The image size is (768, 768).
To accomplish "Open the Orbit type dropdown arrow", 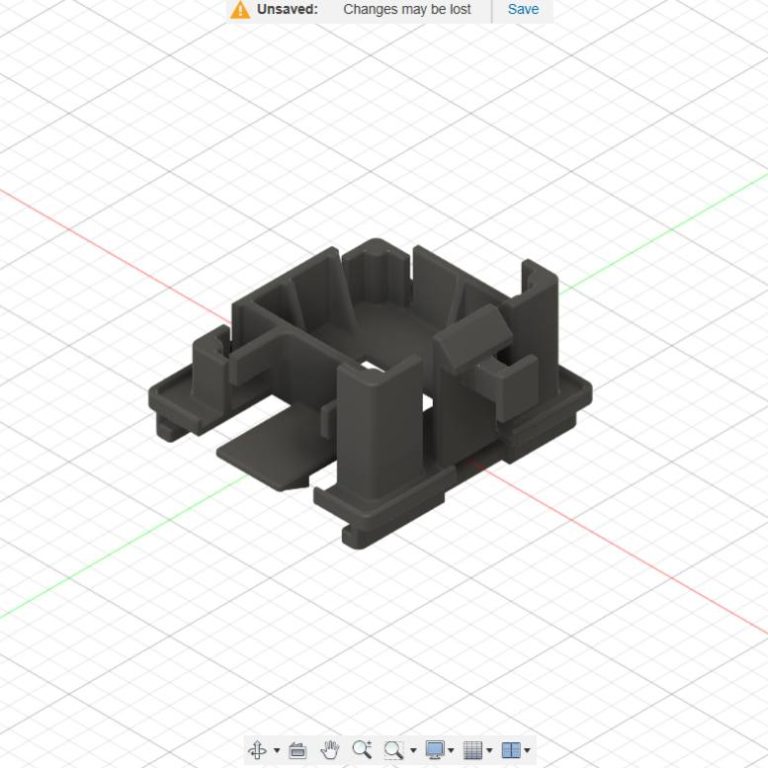I will point(276,750).
